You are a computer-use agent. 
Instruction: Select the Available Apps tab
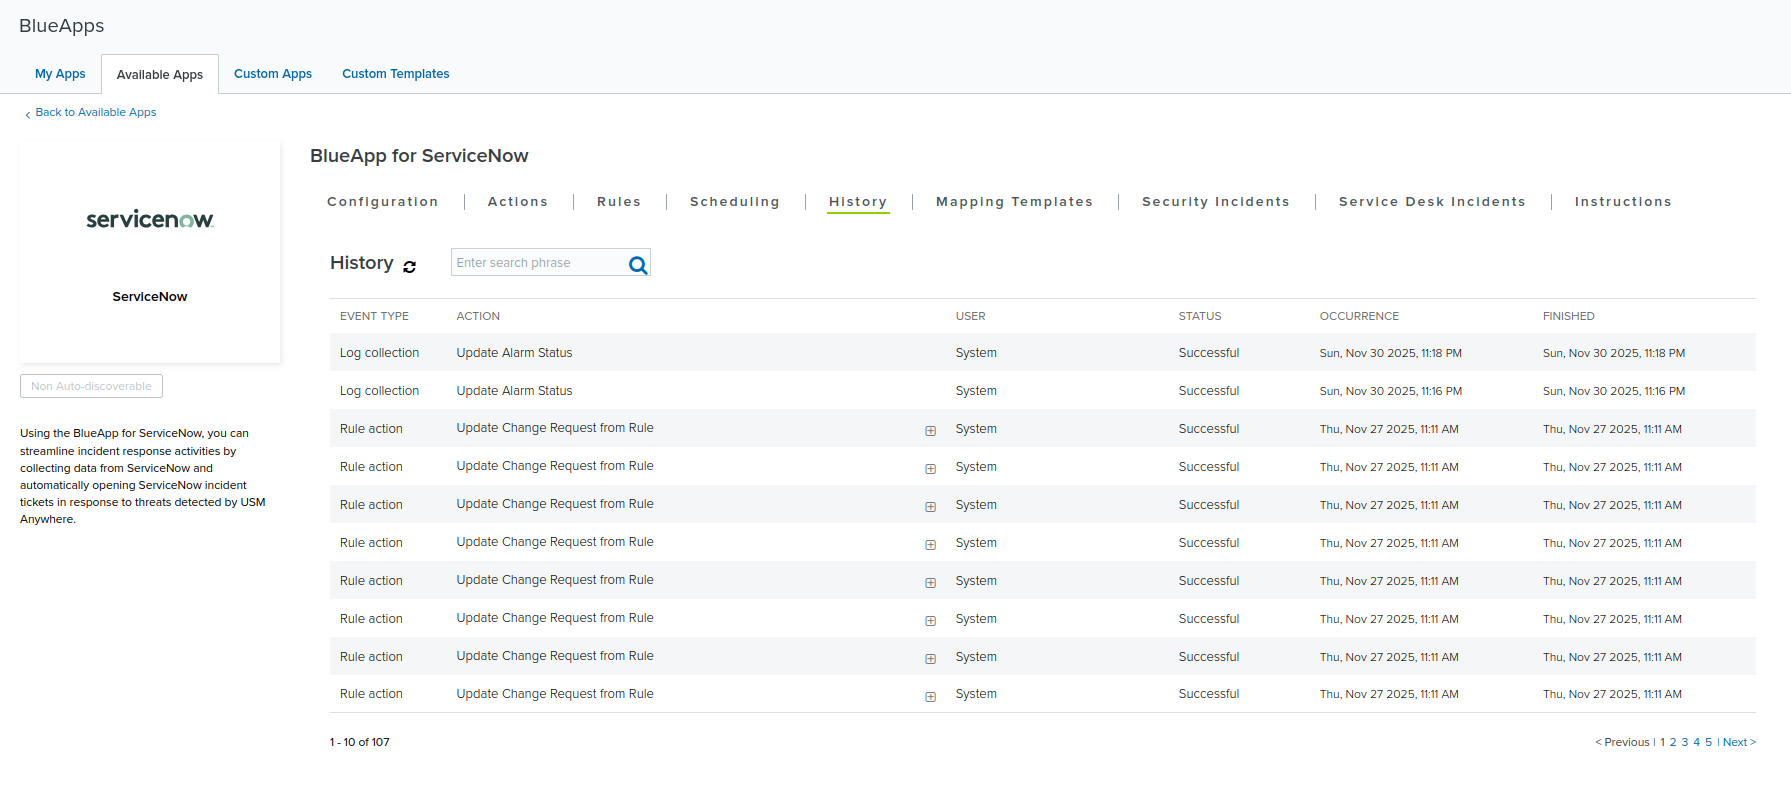click(160, 75)
